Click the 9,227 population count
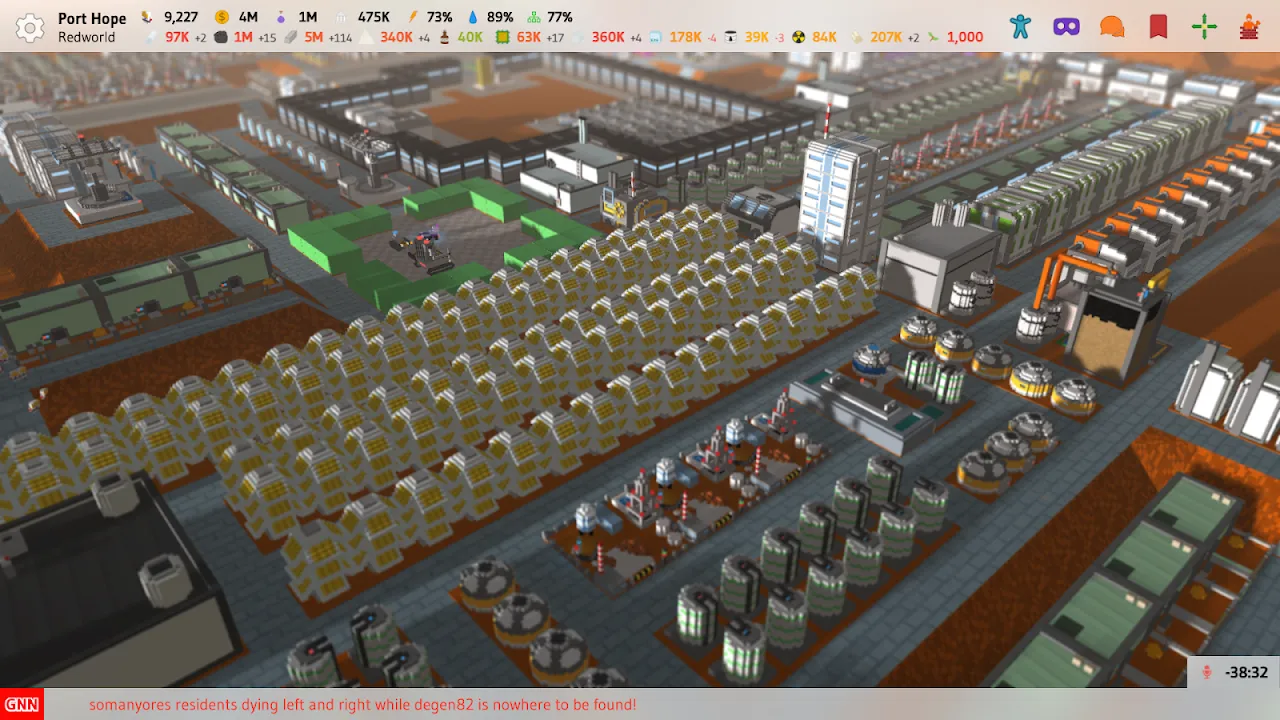The height and width of the screenshot is (720, 1280). point(181,17)
